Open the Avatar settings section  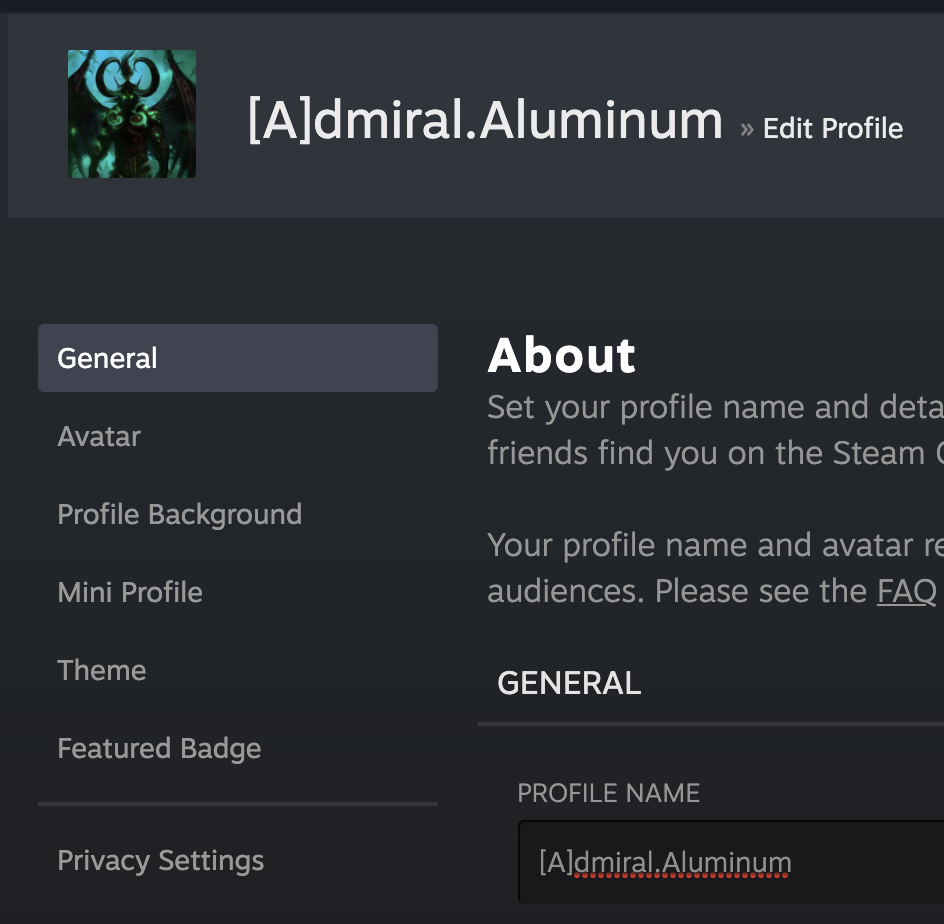(x=99, y=436)
